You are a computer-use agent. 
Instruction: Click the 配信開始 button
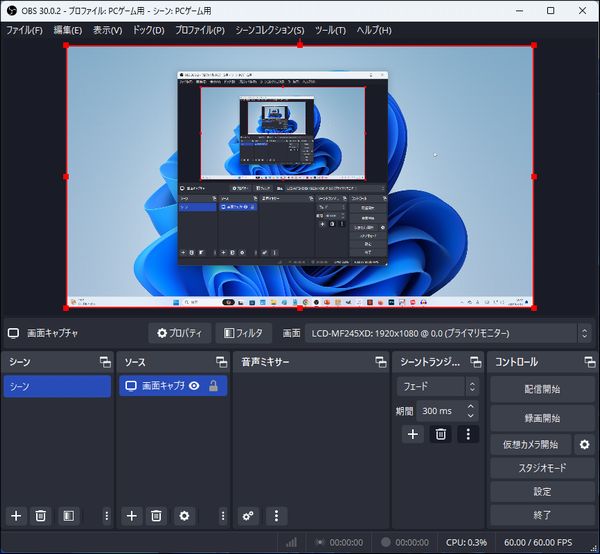[542, 389]
